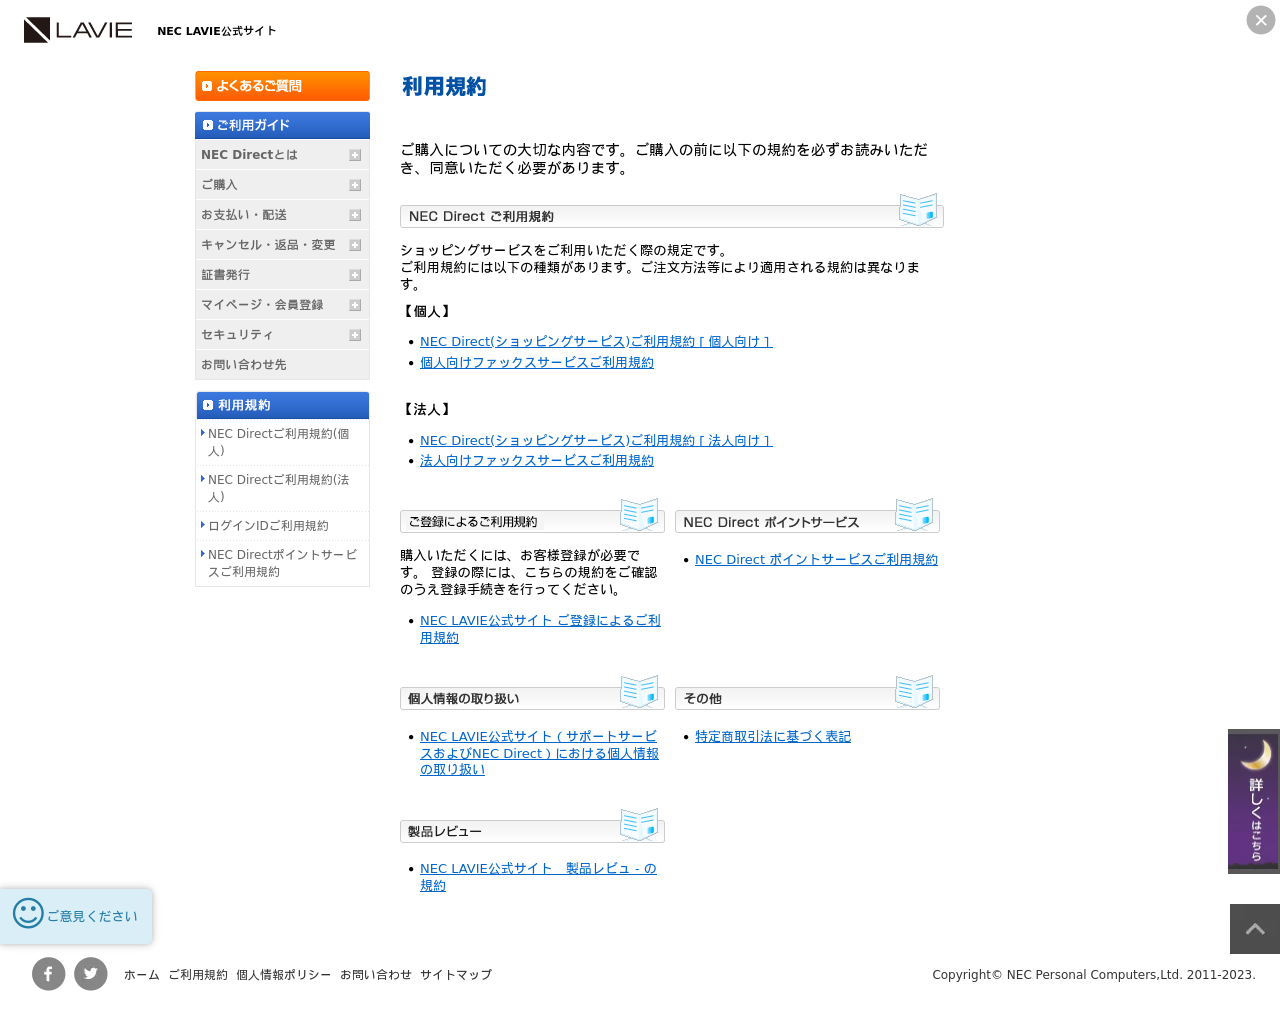Click the scroll-to-top arrow button
Image resolution: width=1280 pixels, height=1024 pixels.
click(1255, 929)
